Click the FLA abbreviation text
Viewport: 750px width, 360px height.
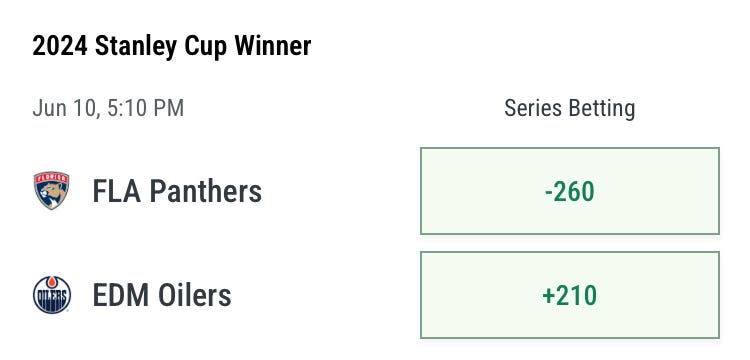click(x=116, y=192)
